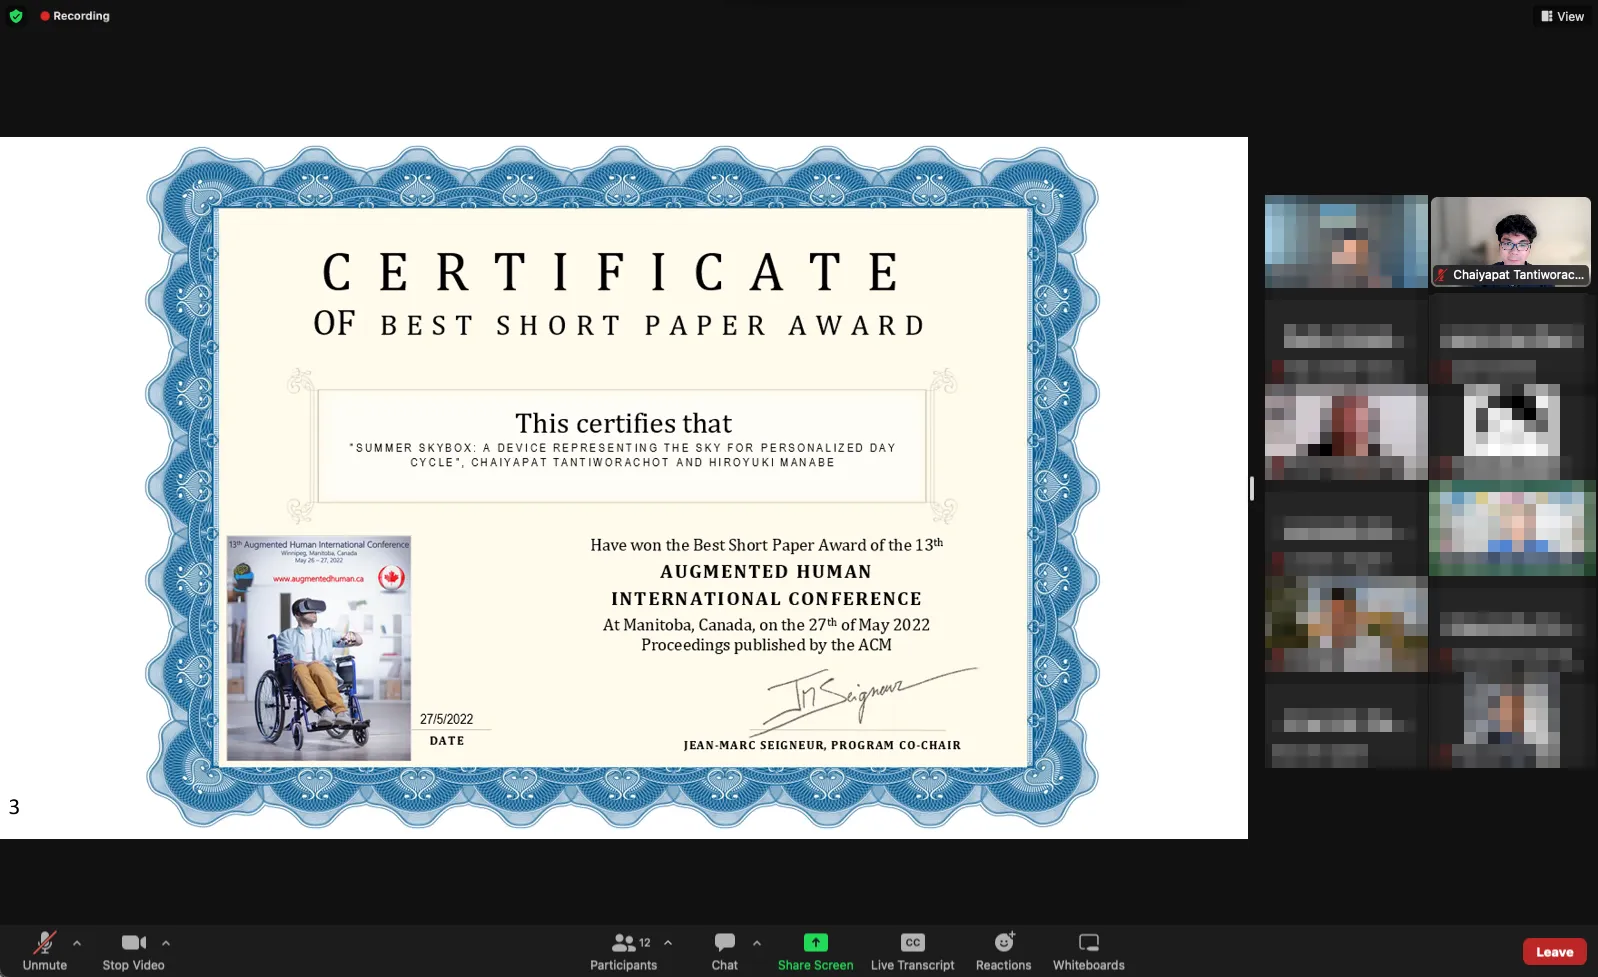
Task: Open the View layout menu
Action: (x=1563, y=16)
